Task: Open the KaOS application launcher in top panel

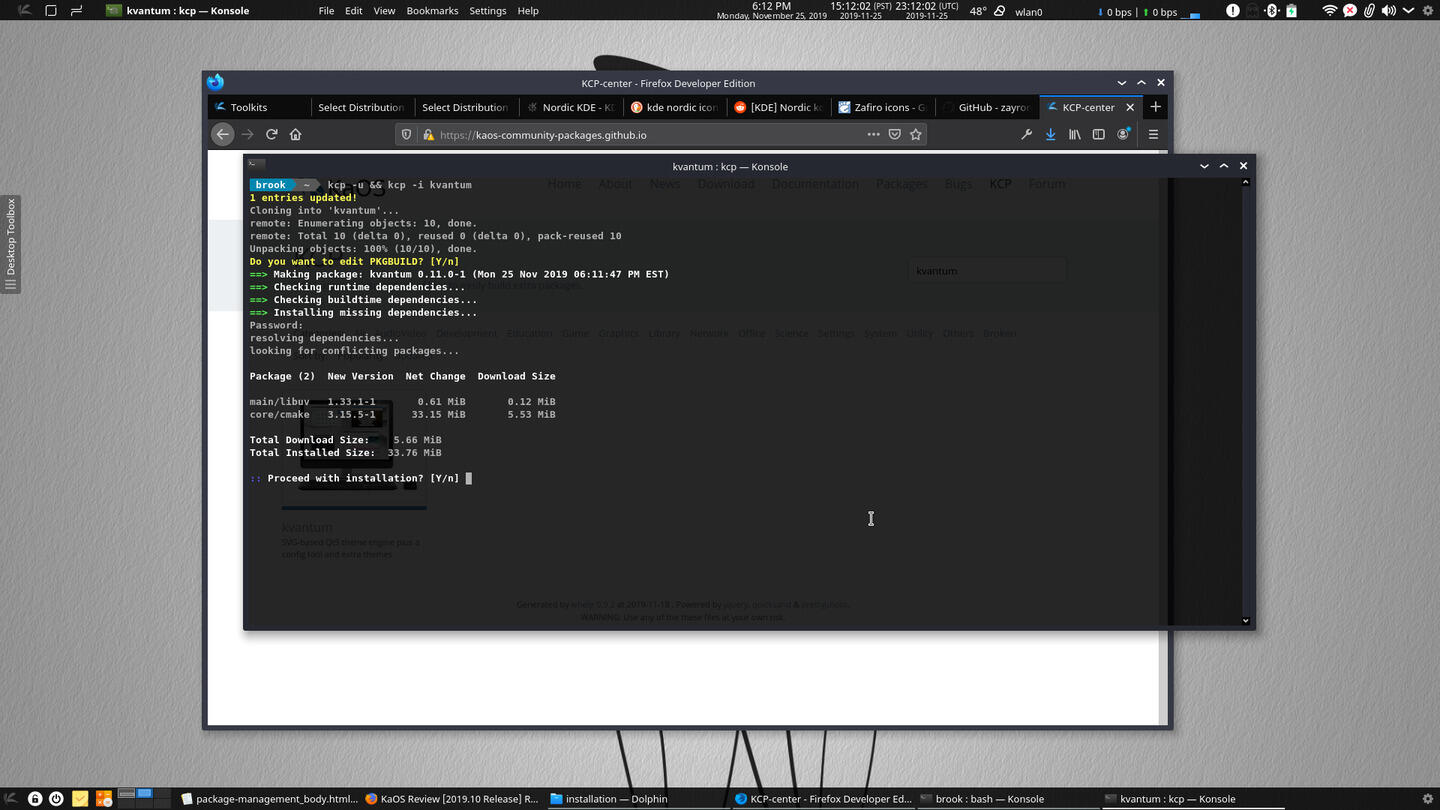Action: (x=24, y=11)
